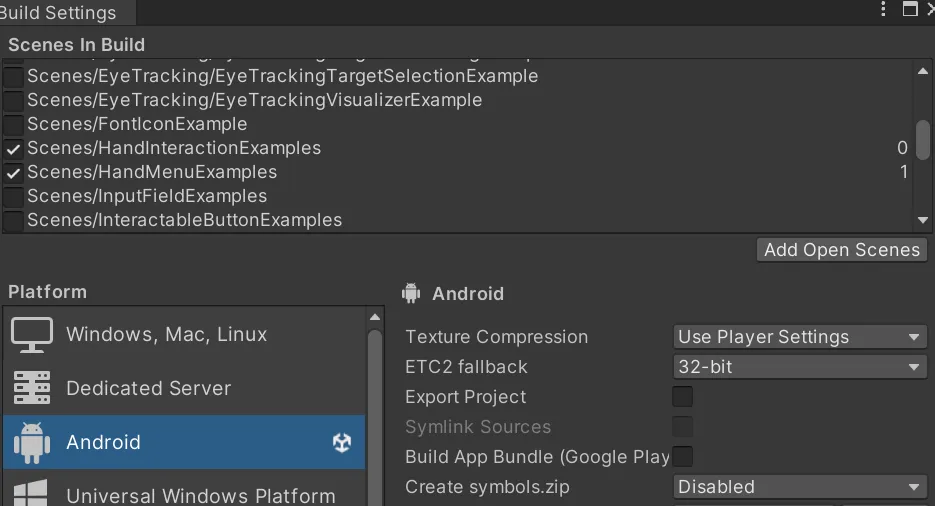
Task: Open the Texture Compression dropdown
Action: (x=799, y=337)
